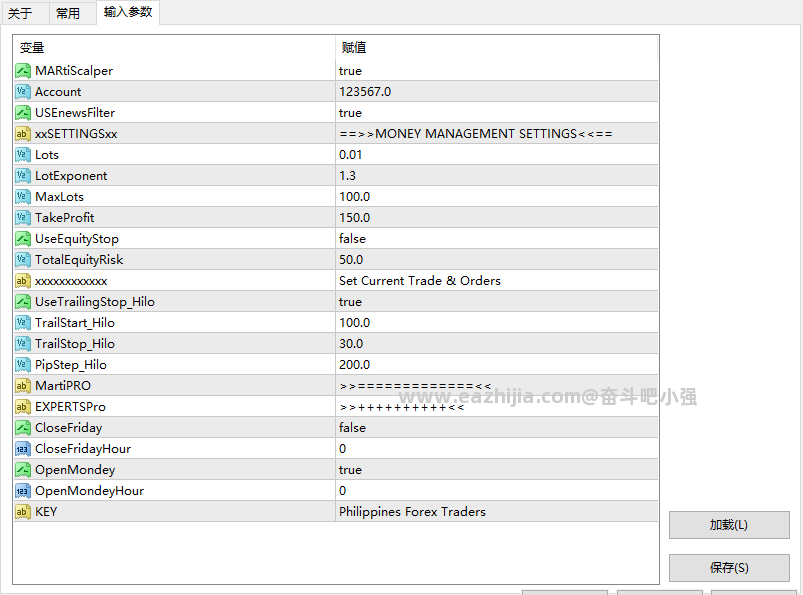Click the double-type icon beside TrailStop_Hilo
This screenshot has width=803, height=595.
[23, 344]
